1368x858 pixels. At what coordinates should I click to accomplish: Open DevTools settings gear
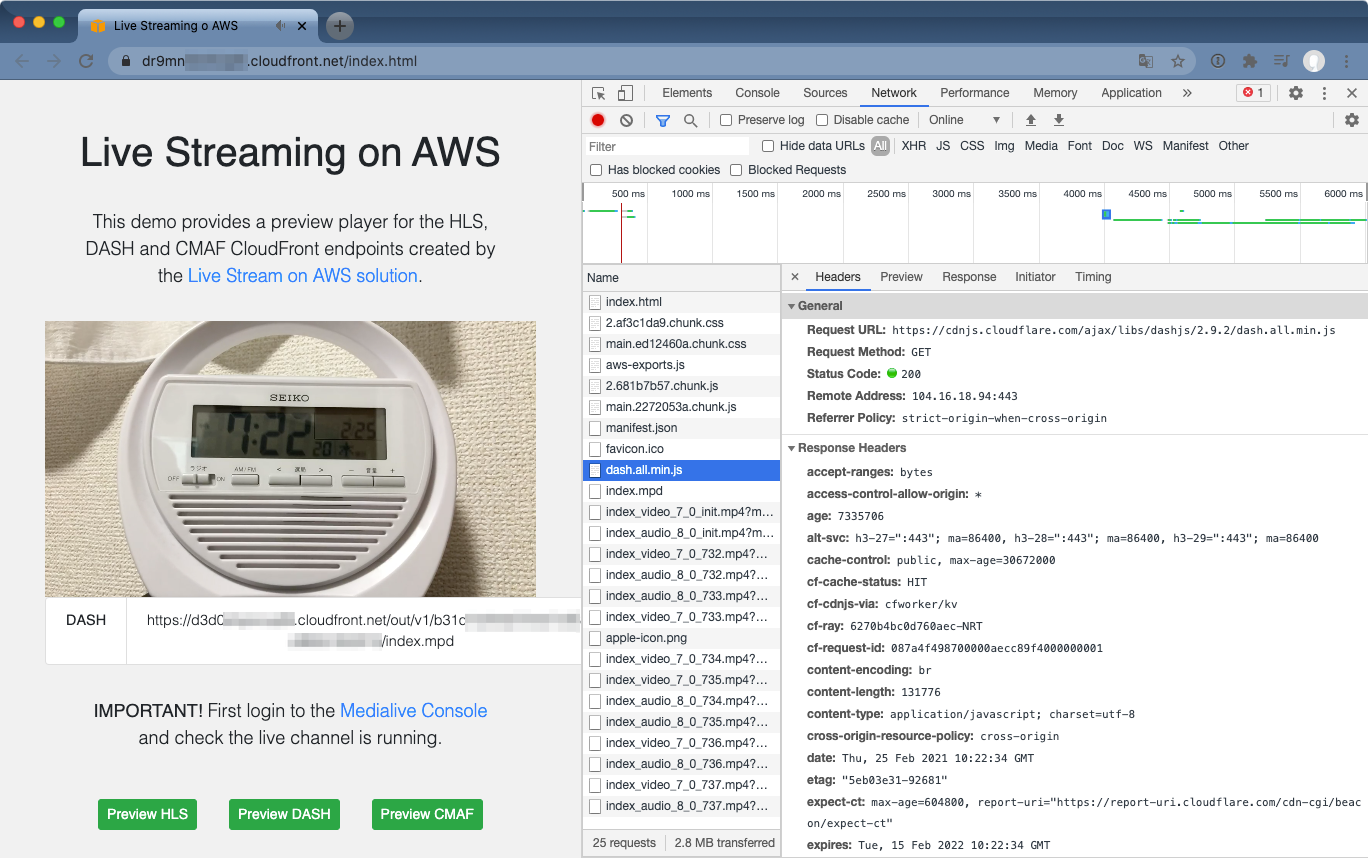click(1296, 92)
